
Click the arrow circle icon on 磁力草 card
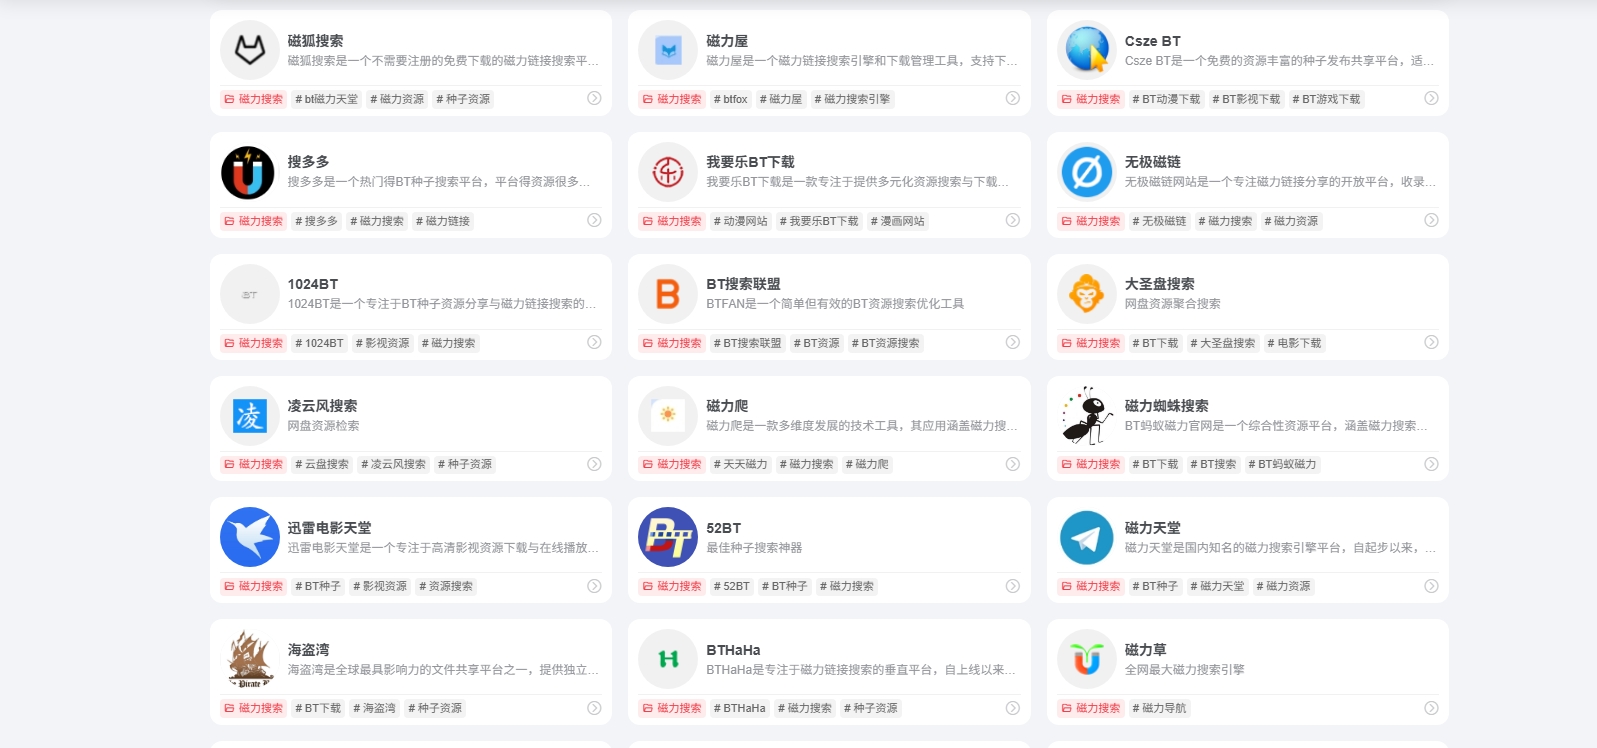1431,708
